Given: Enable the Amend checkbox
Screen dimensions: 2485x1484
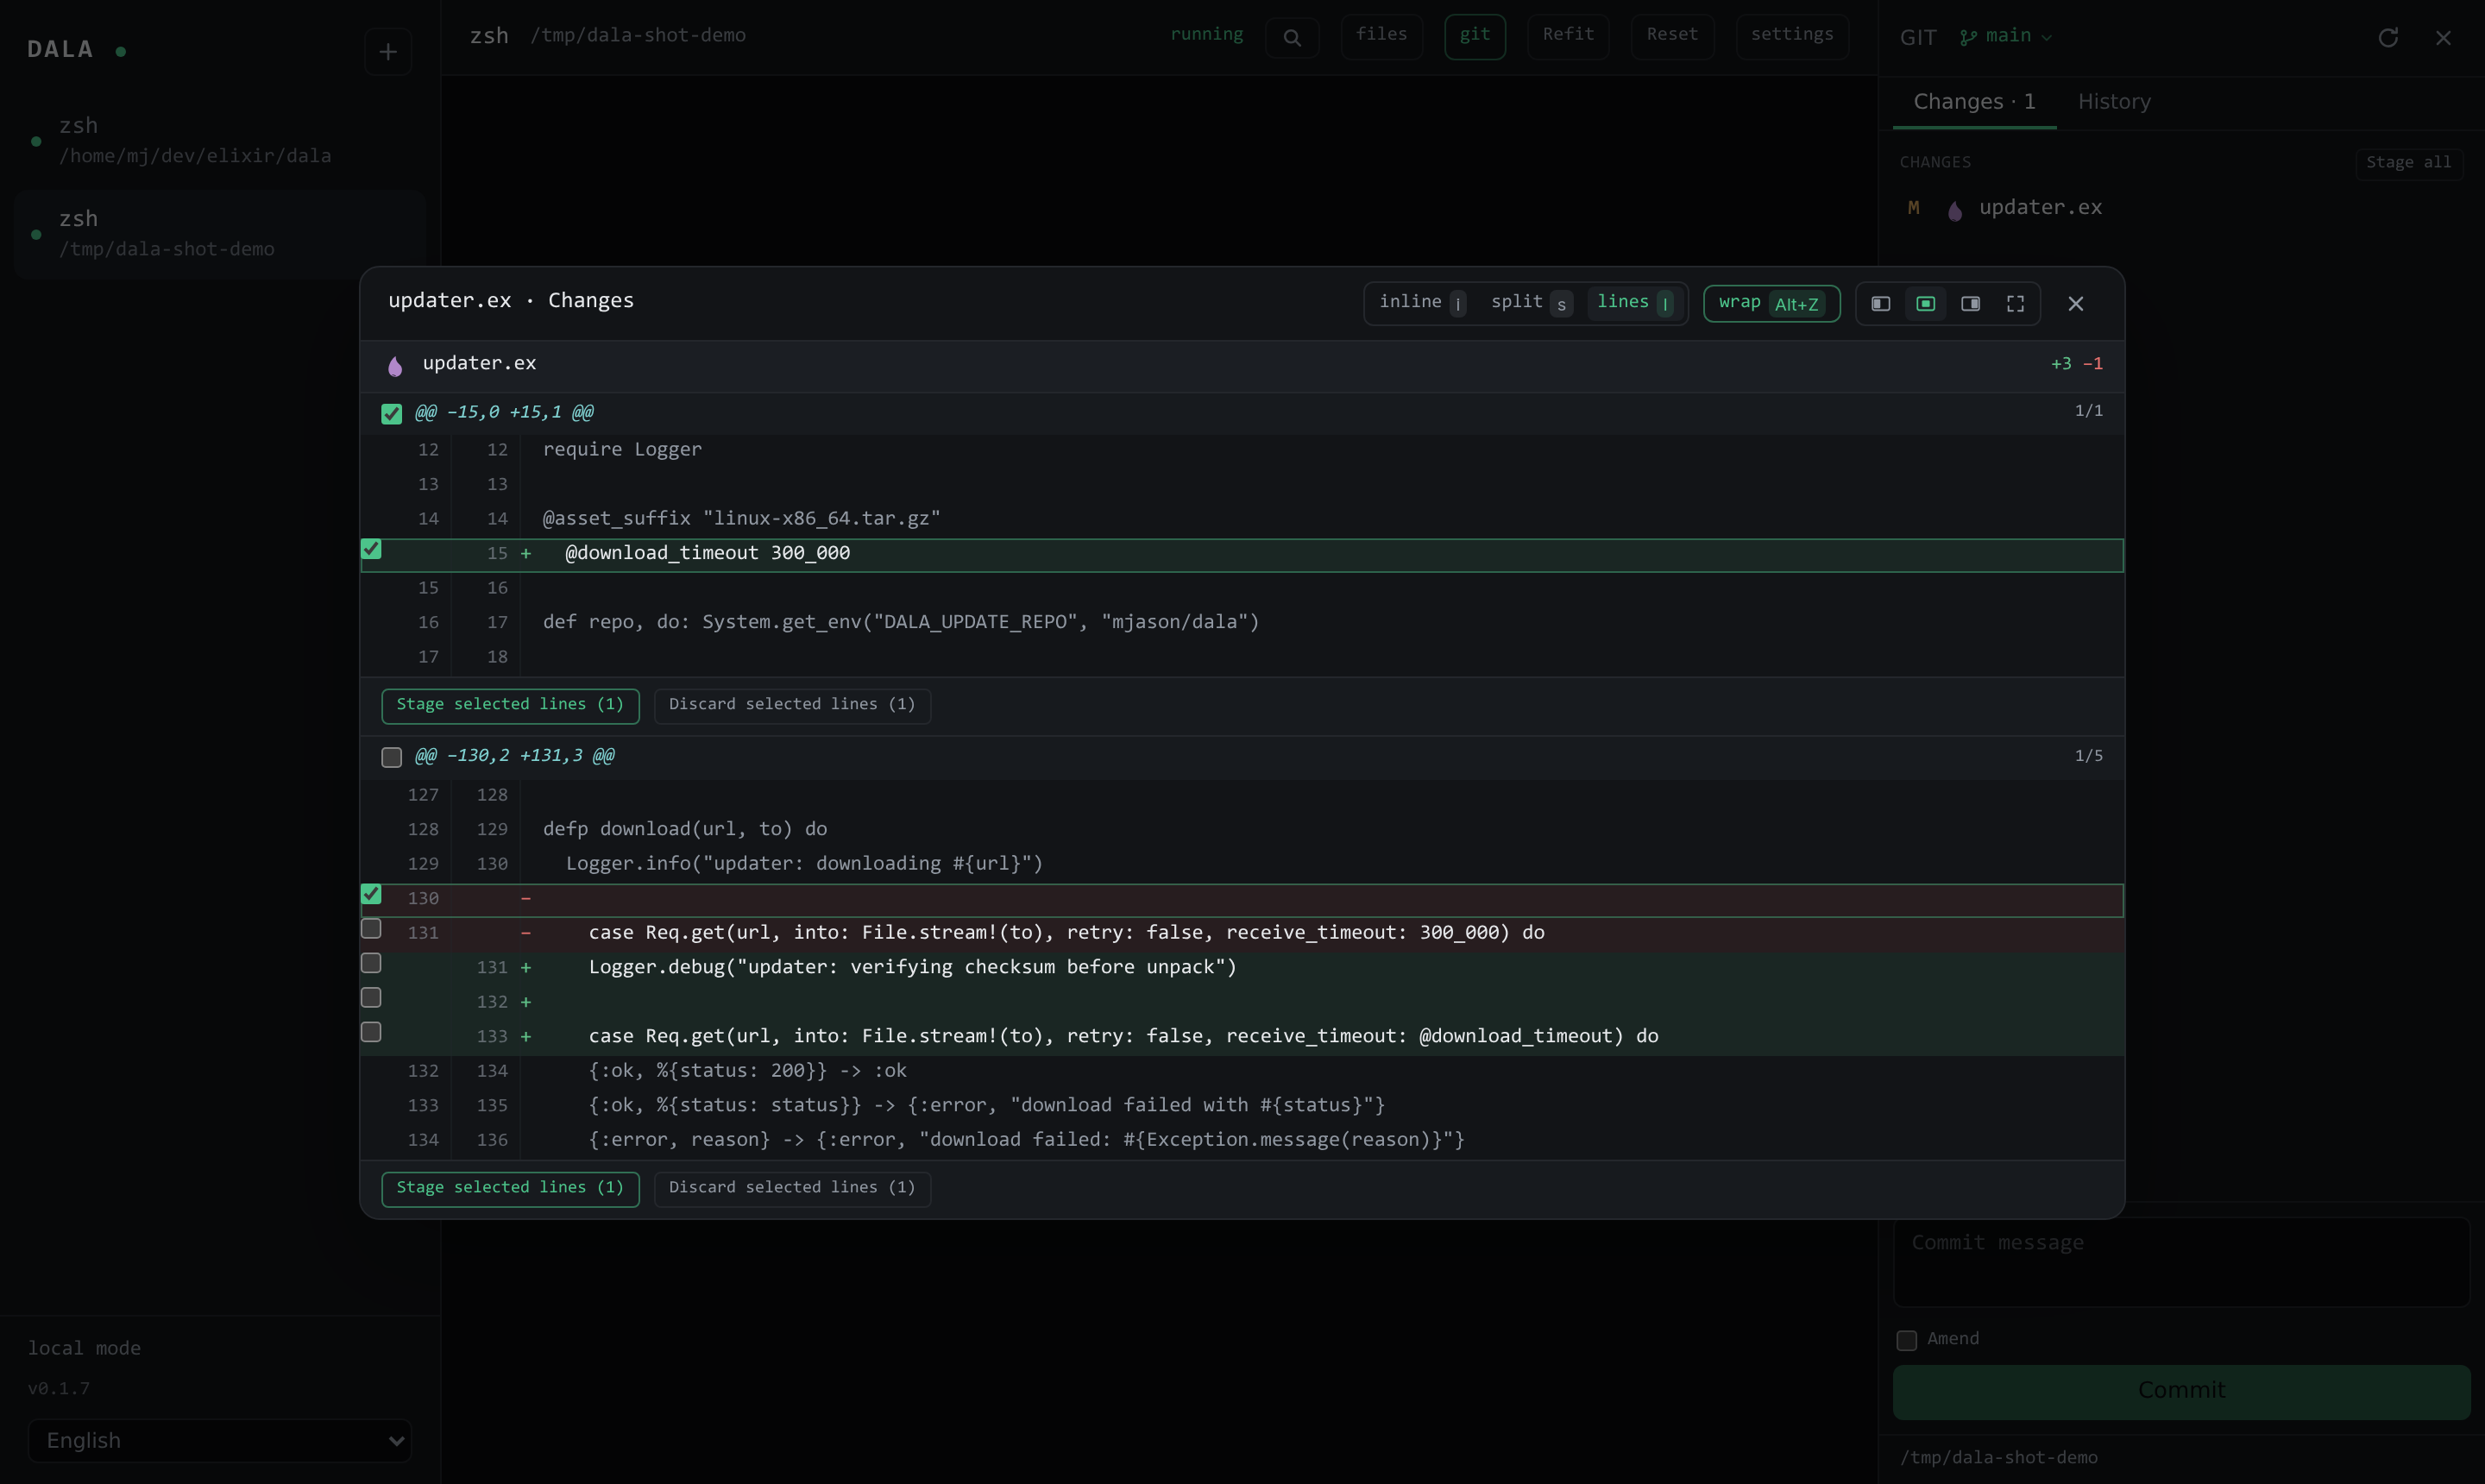Looking at the screenshot, I should pos(1907,1340).
